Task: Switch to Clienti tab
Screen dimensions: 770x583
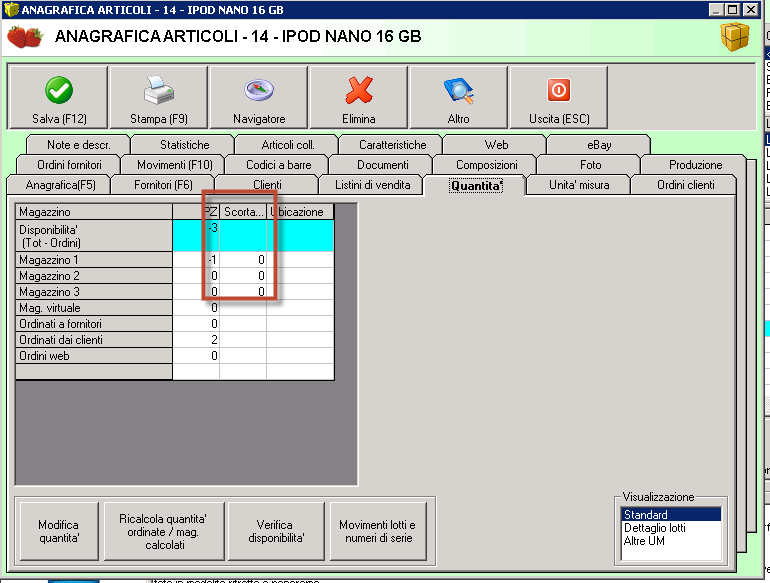Action: pos(267,185)
